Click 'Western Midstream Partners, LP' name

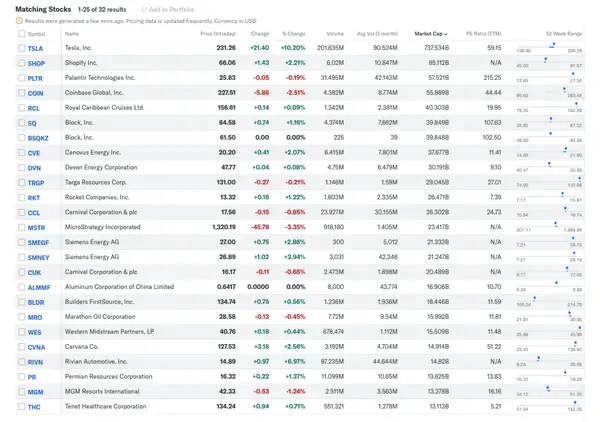point(109,331)
